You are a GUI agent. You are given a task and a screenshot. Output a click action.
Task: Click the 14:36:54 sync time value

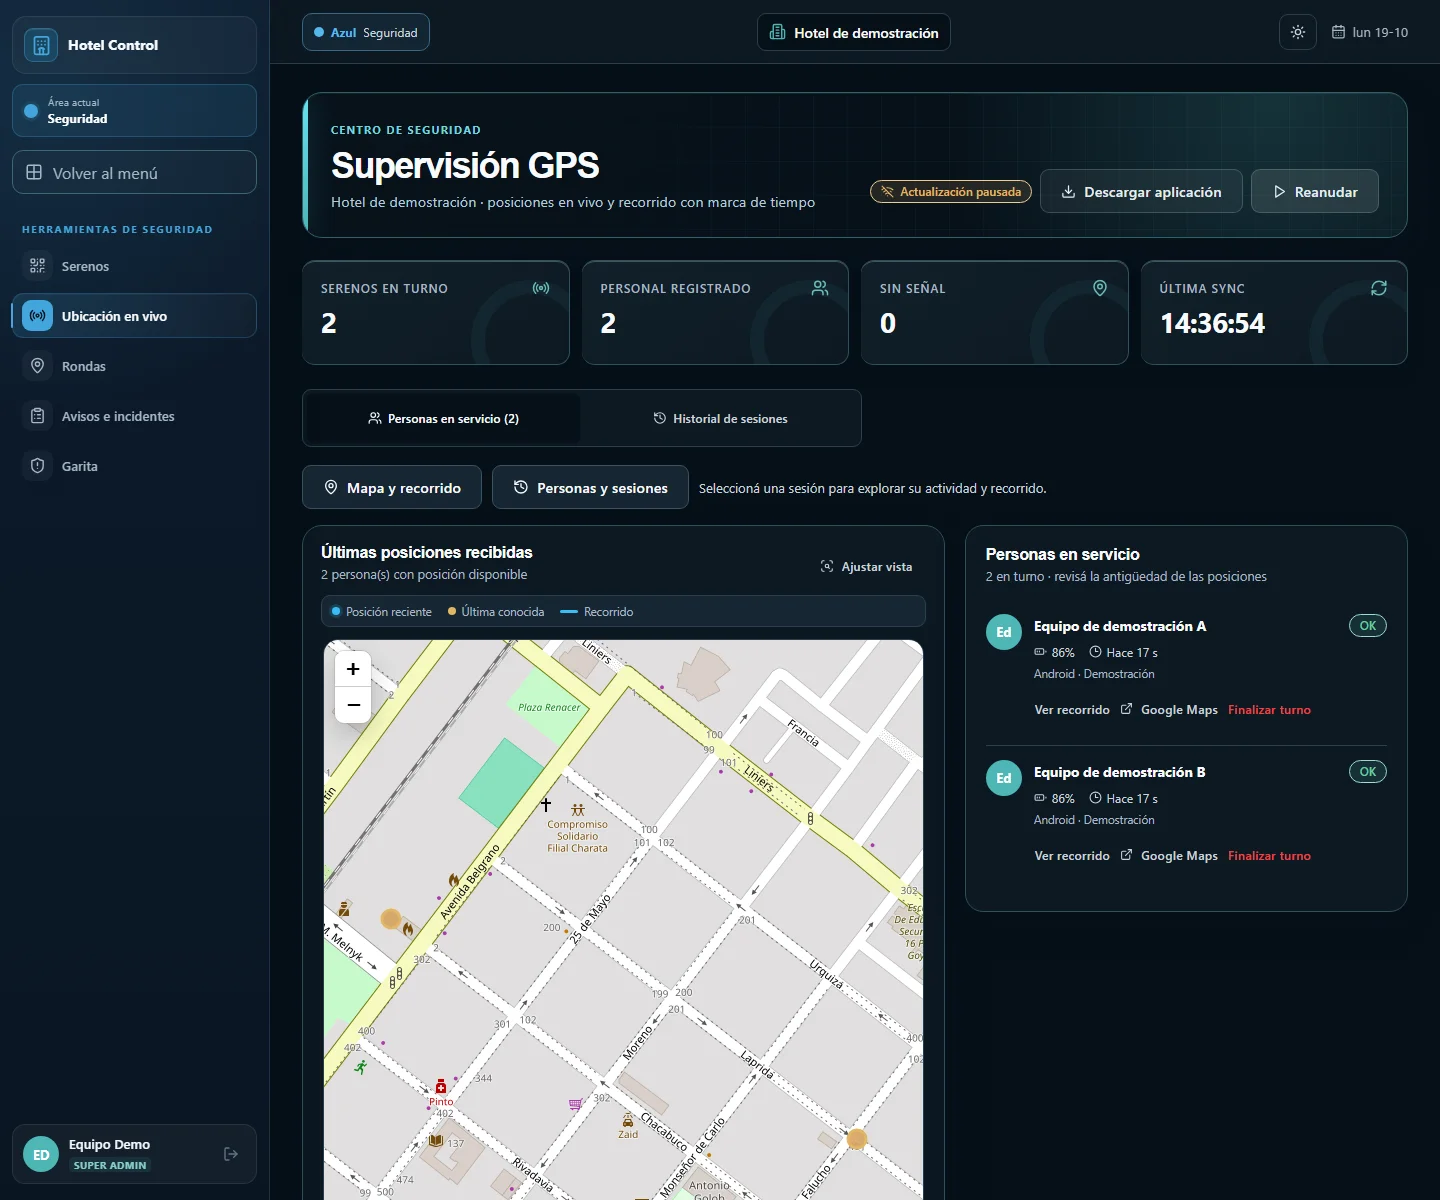coord(1212,323)
